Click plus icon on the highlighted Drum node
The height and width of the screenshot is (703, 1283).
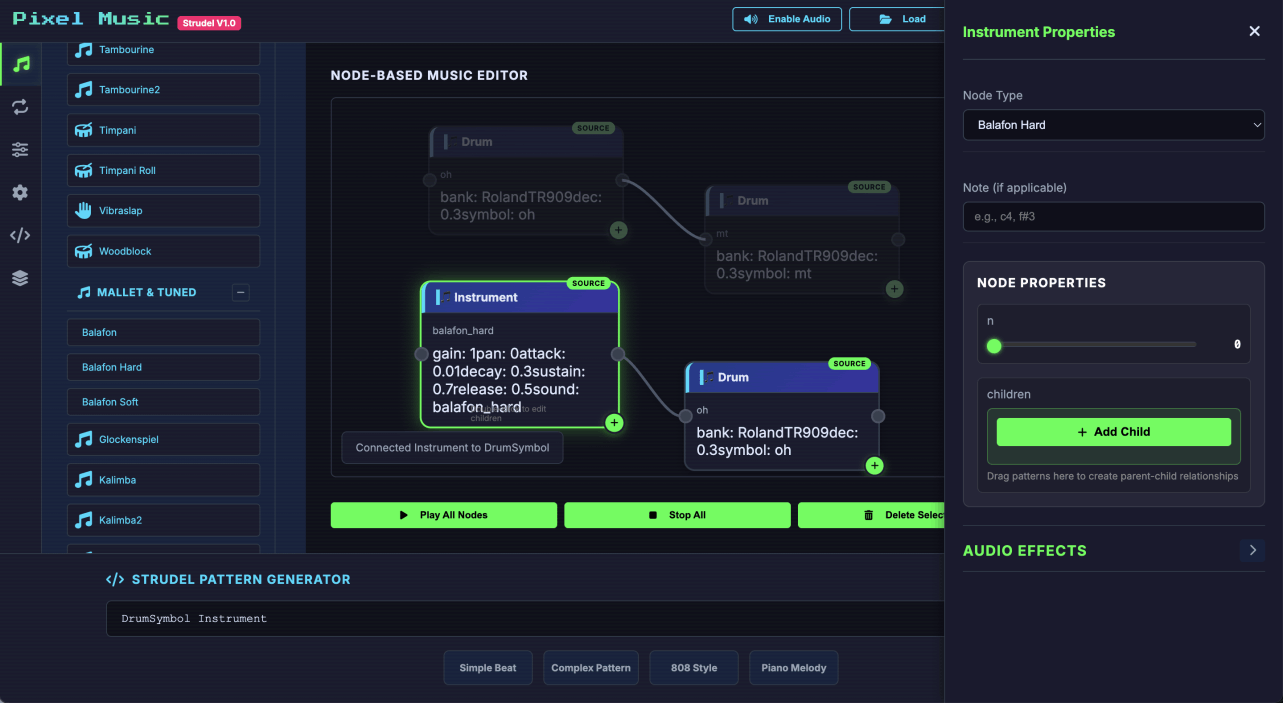(x=874, y=466)
